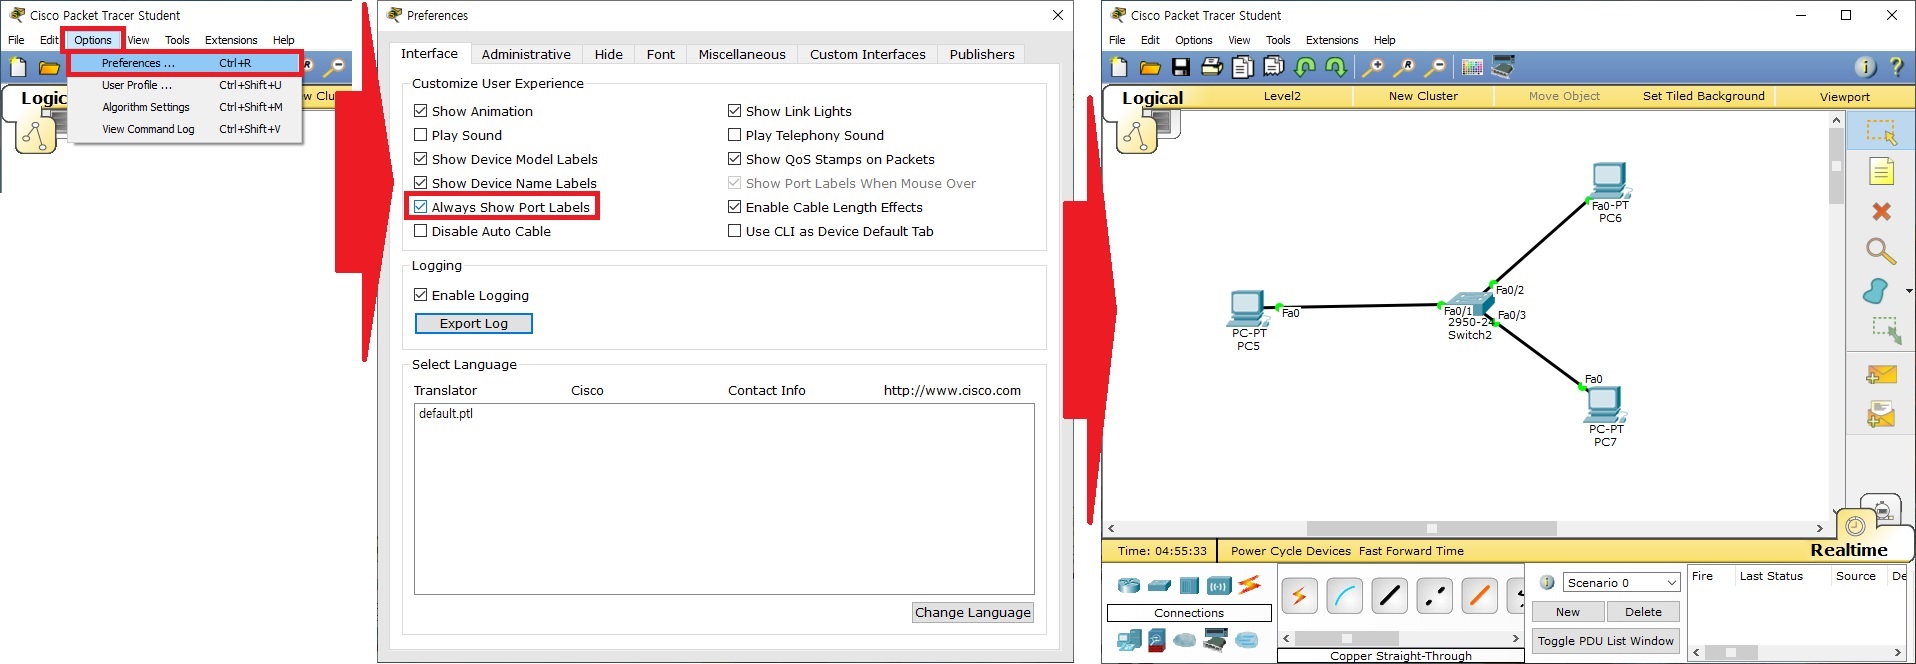1916x664 pixels.
Task: Switch to Miscellaneous tab
Action: click(x=742, y=54)
